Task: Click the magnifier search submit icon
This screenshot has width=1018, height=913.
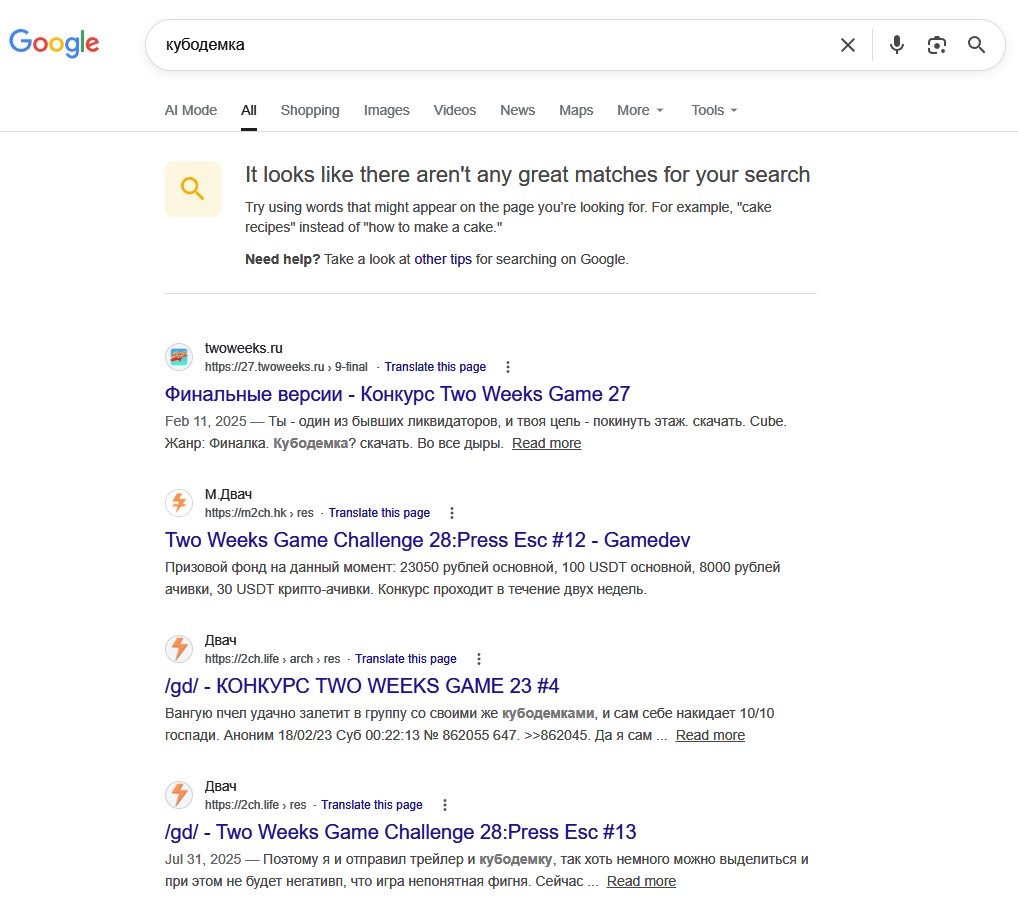Action: 977,45
